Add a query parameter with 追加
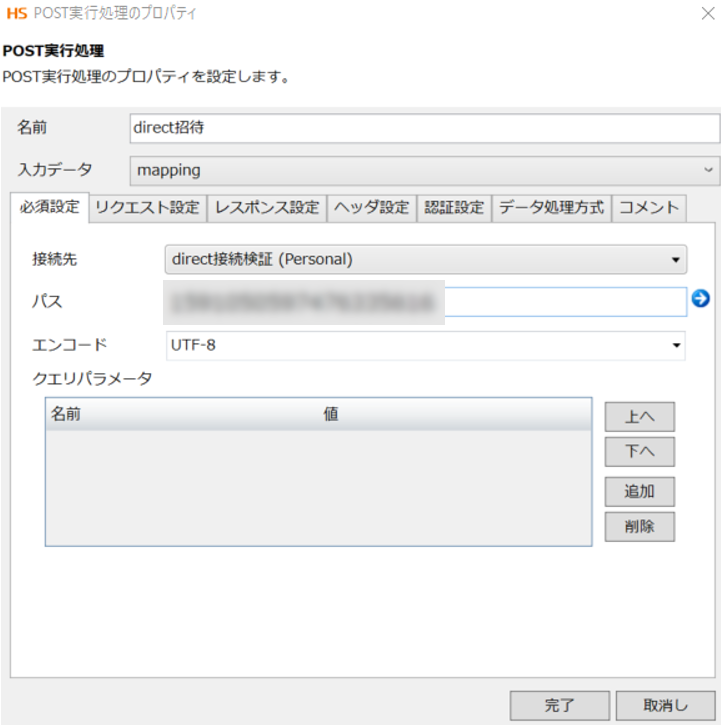 [x=640, y=492]
